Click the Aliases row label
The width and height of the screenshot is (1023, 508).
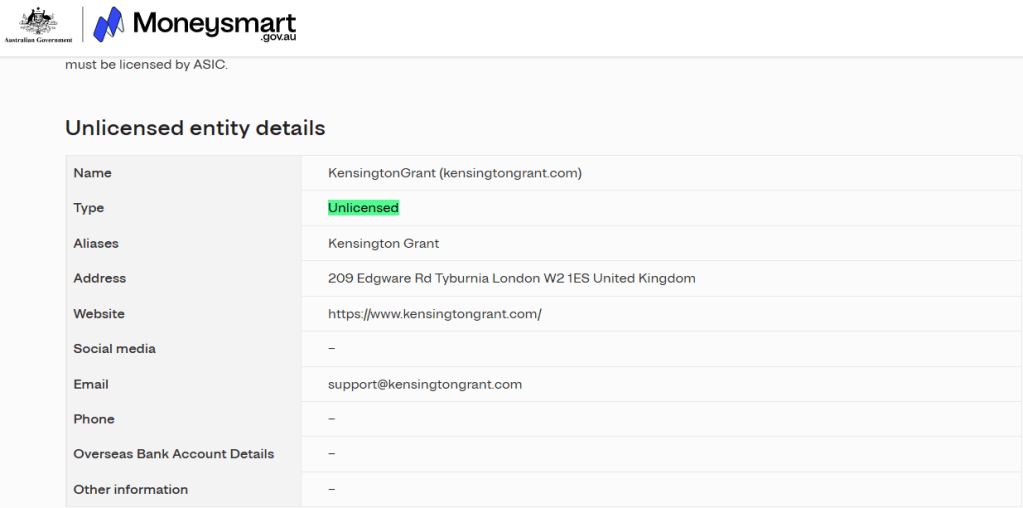(95, 243)
